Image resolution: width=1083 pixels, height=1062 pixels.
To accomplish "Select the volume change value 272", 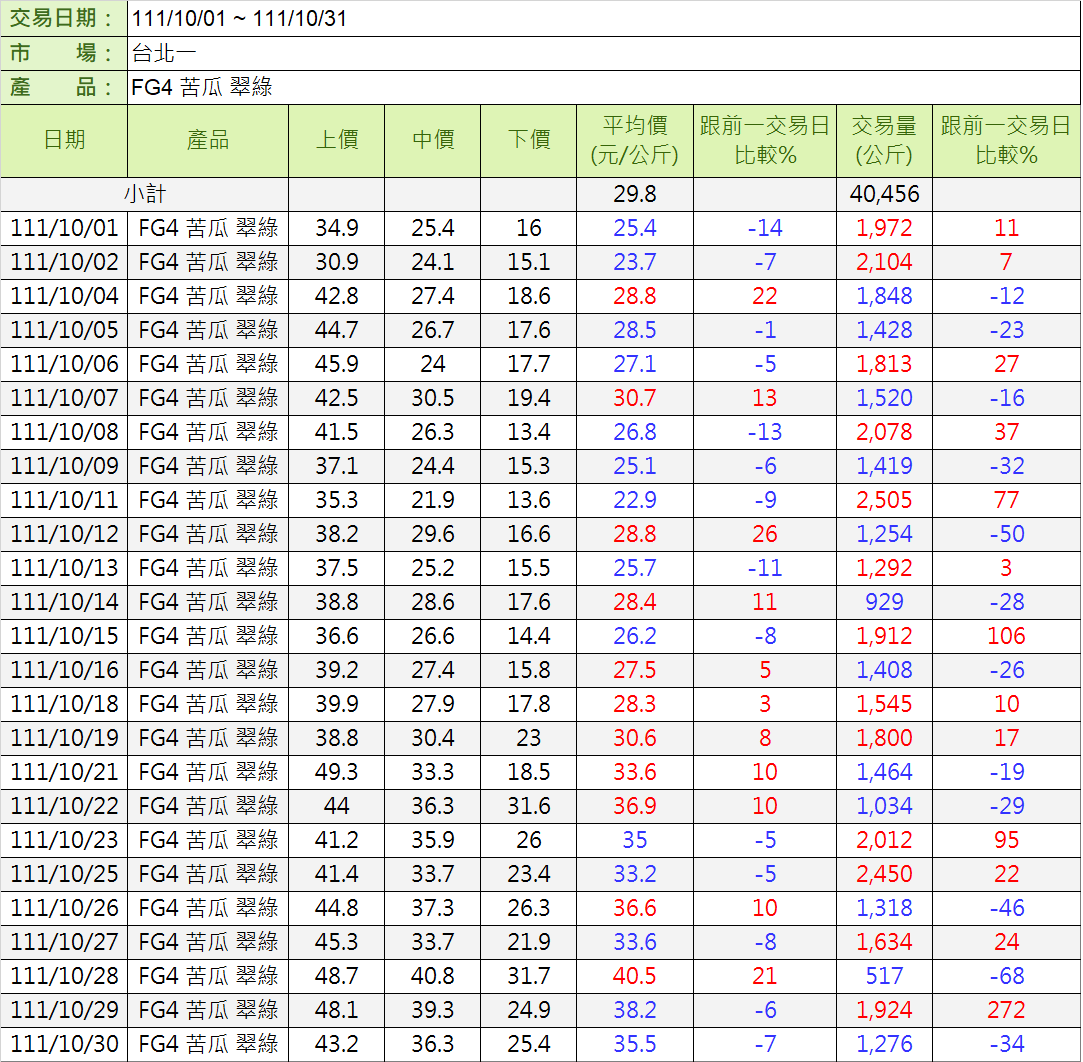I will coord(1006,1010).
